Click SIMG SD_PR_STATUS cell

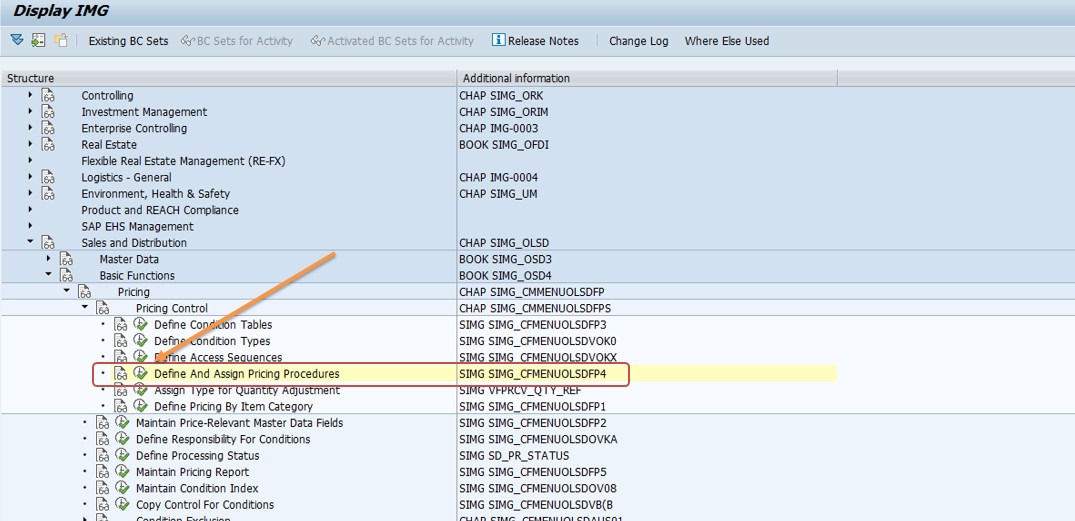514,455
